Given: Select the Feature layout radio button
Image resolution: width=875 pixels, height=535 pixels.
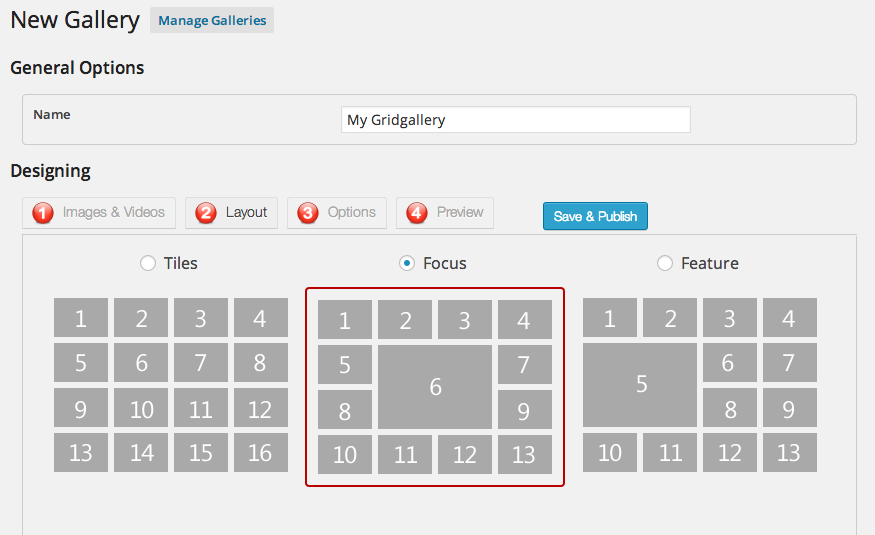Looking at the screenshot, I should 665,263.
